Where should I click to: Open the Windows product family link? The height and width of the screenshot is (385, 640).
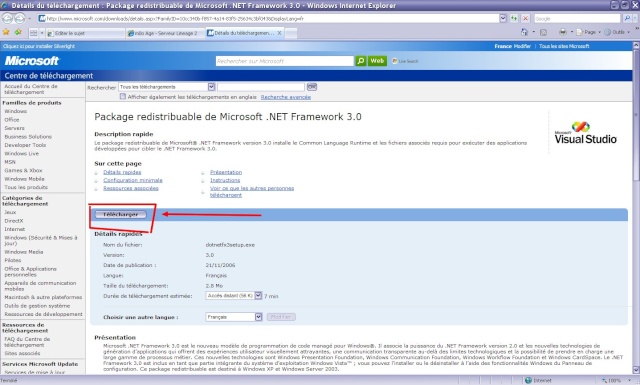point(16,111)
